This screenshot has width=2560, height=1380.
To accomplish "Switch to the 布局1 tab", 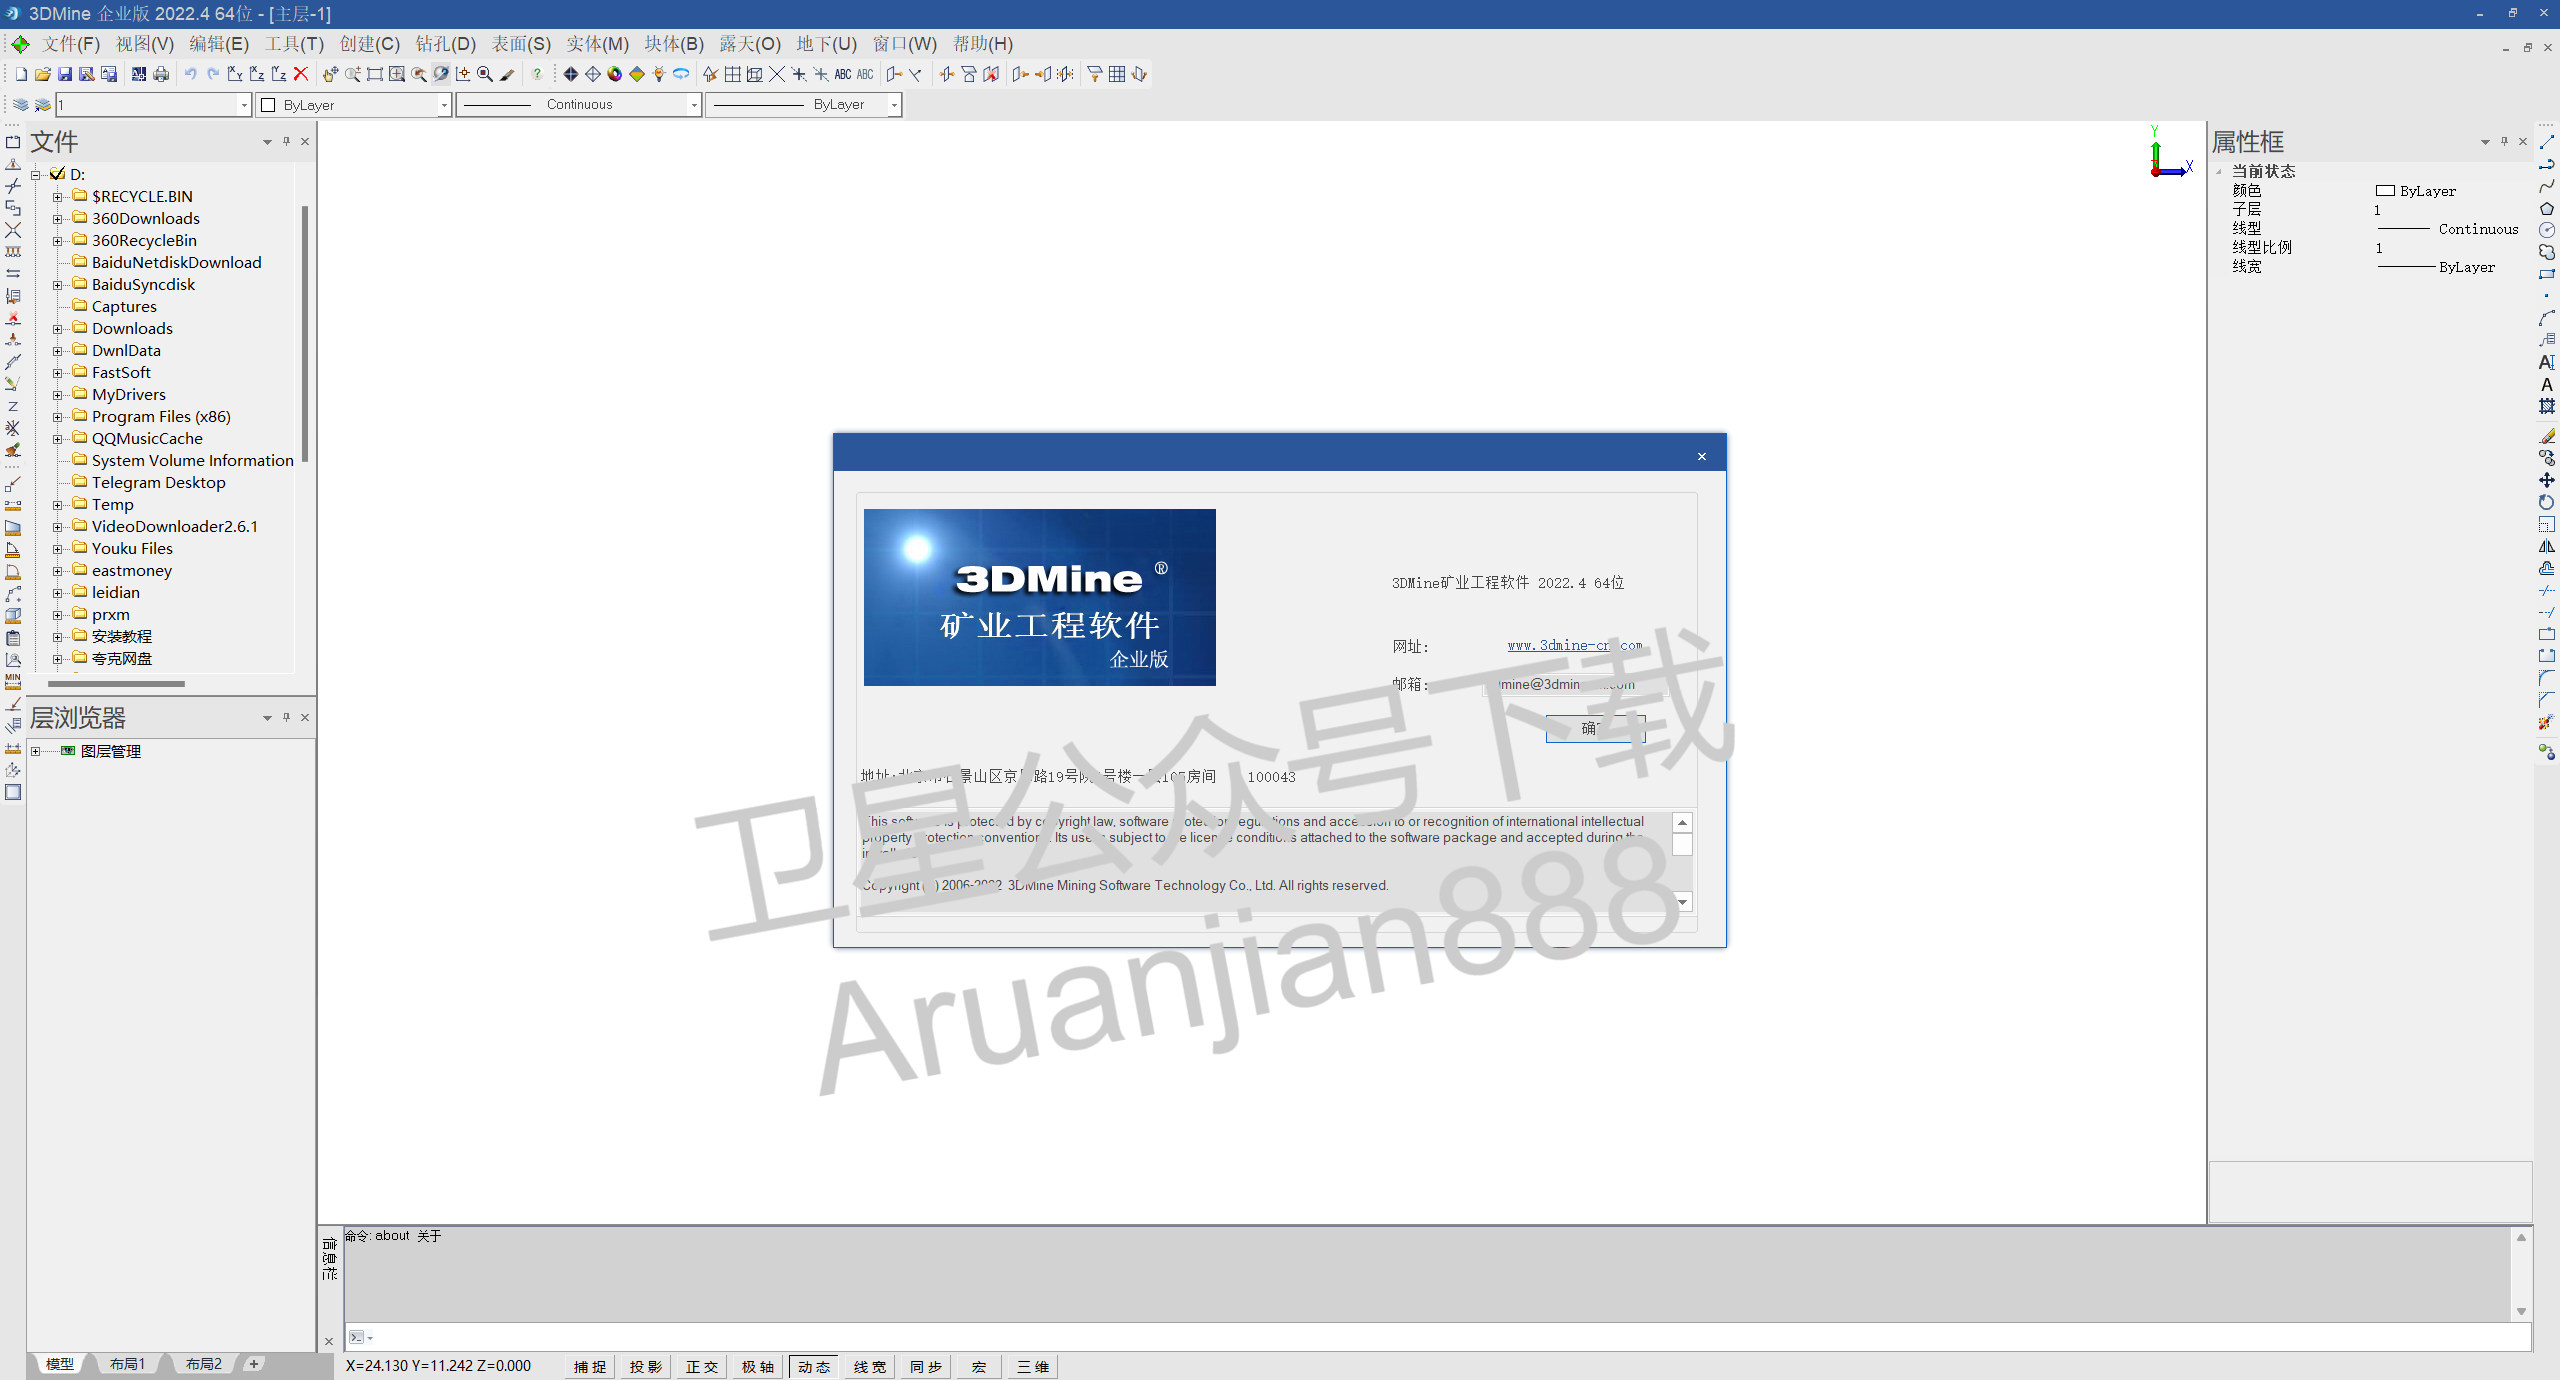I will tap(127, 1364).
